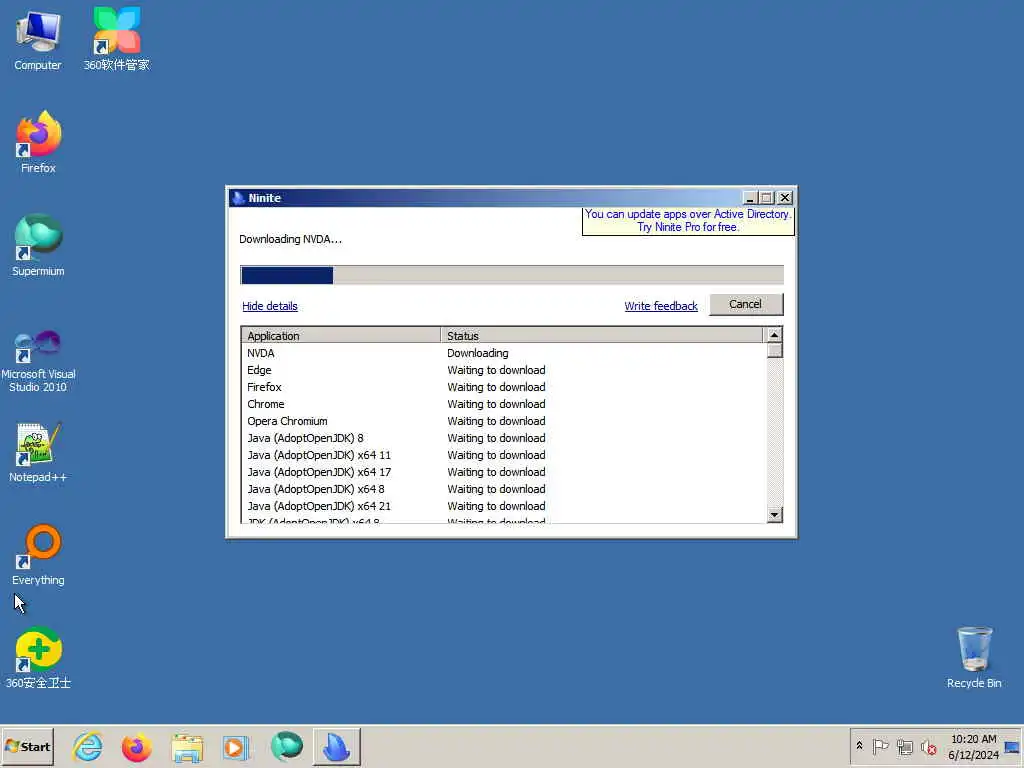The height and width of the screenshot is (768, 1024).
Task: Open the Start menu
Action: click(27, 746)
